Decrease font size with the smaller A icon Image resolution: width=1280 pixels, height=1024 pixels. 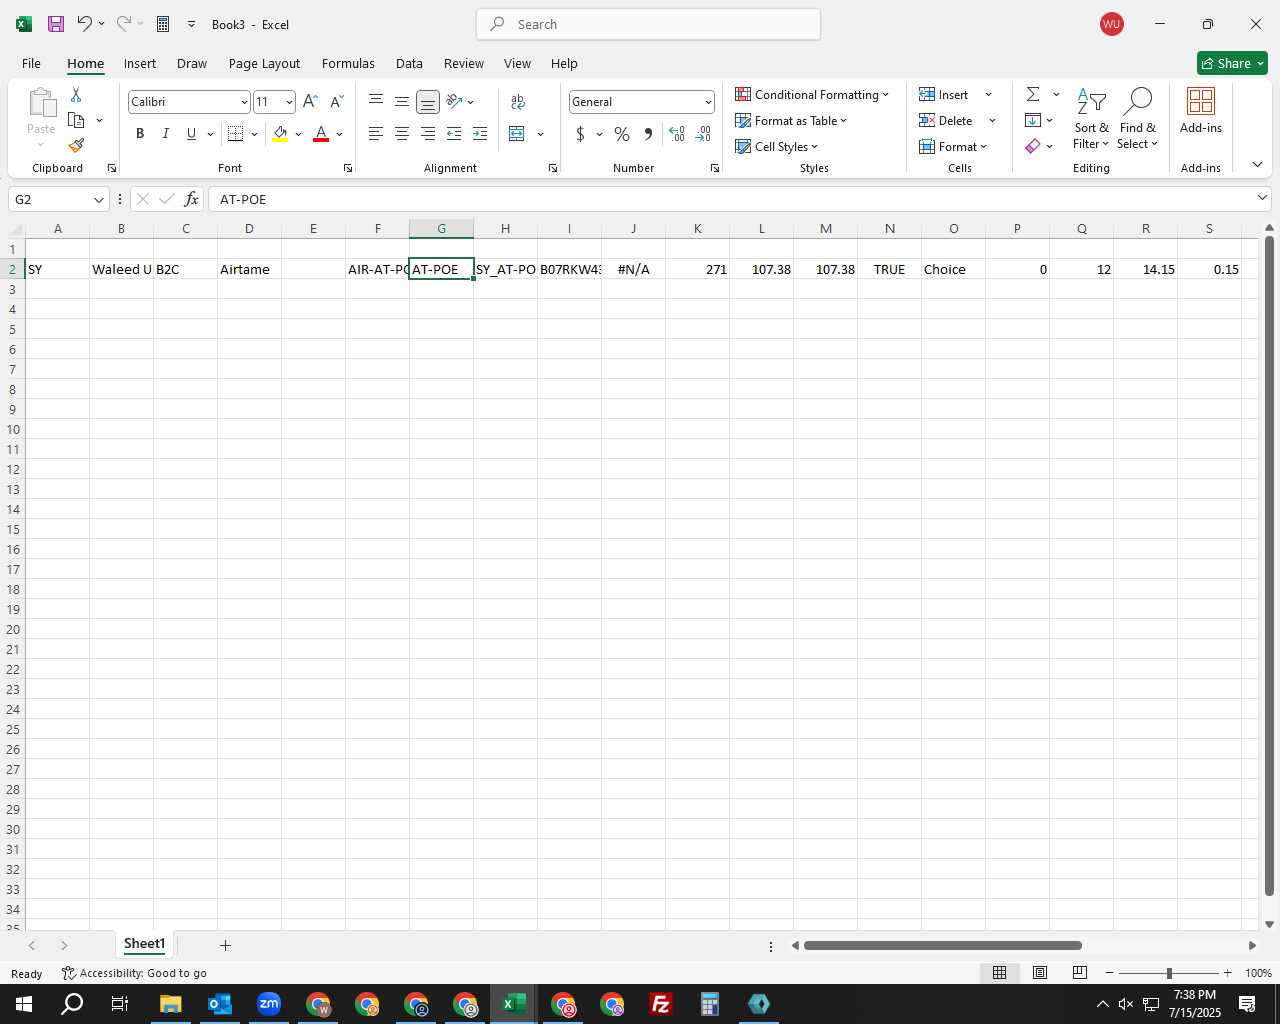336,101
